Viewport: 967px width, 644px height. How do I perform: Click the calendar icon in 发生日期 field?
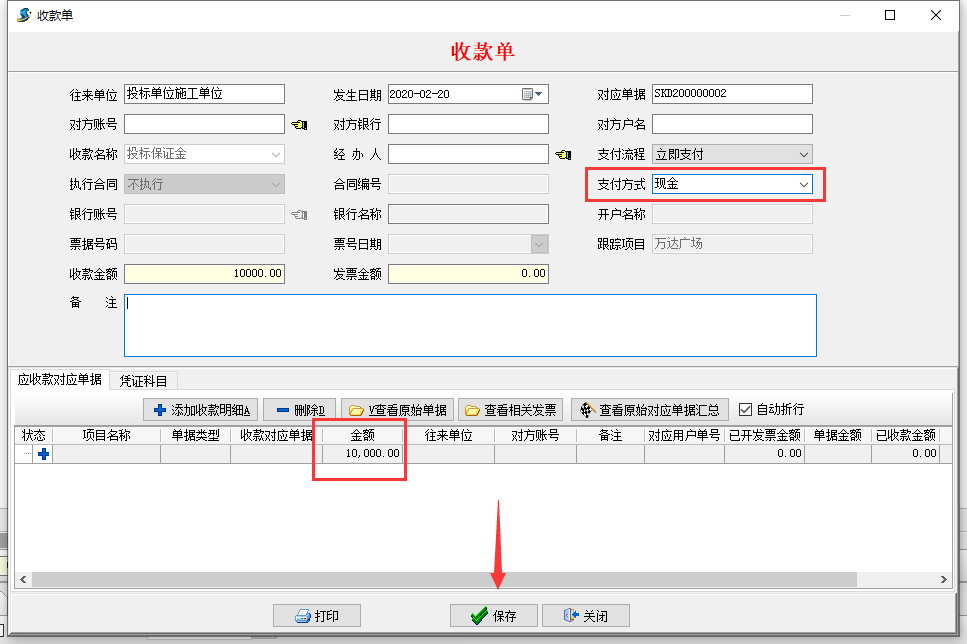pos(530,94)
